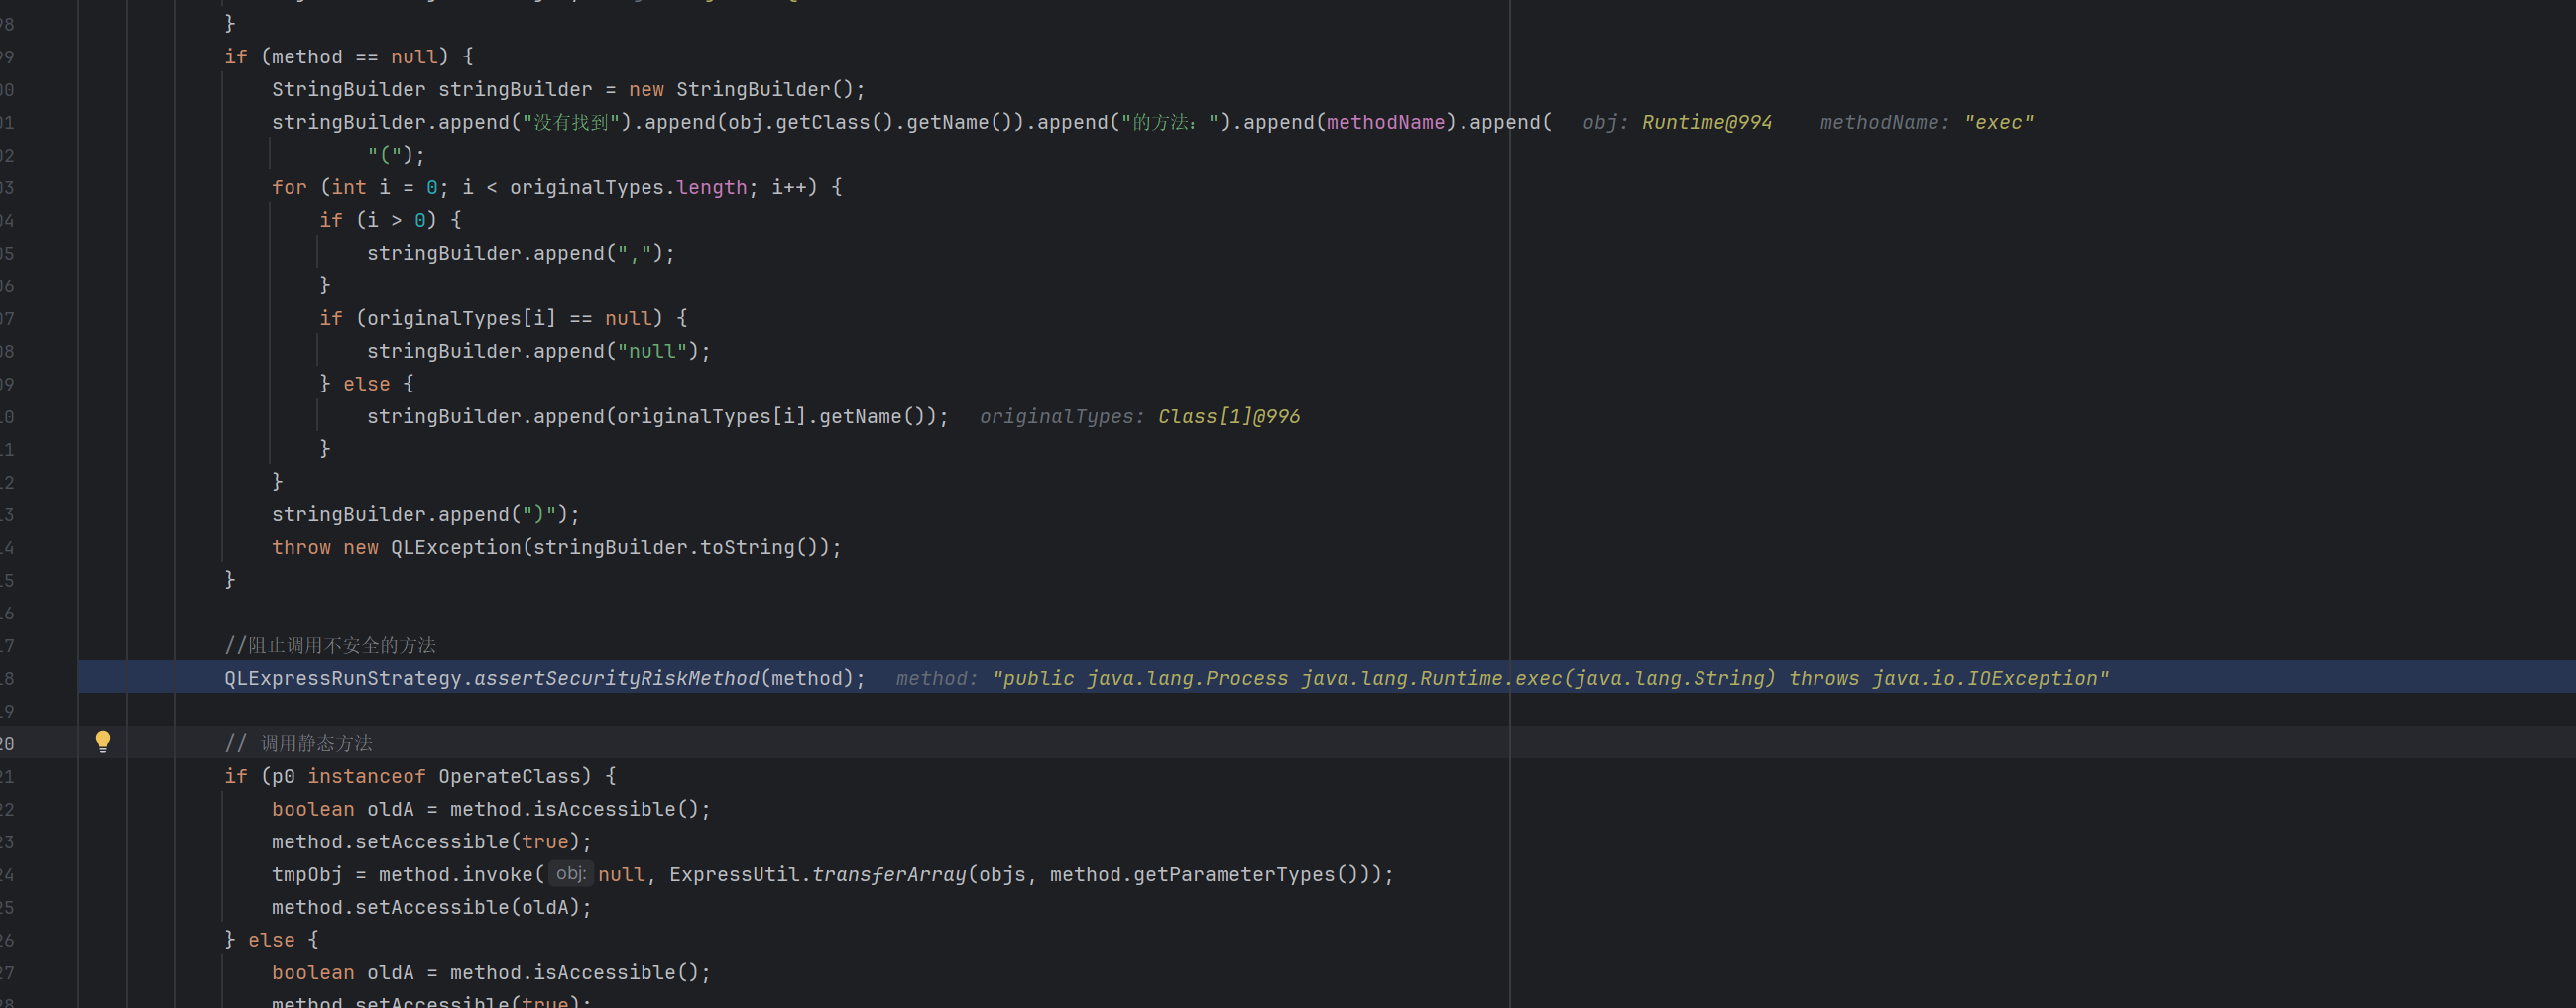The width and height of the screenshot is (2576, 1008).
Task: Click 'if (p0 instanceof OperateClass)' line
Action: coord(420,776)
